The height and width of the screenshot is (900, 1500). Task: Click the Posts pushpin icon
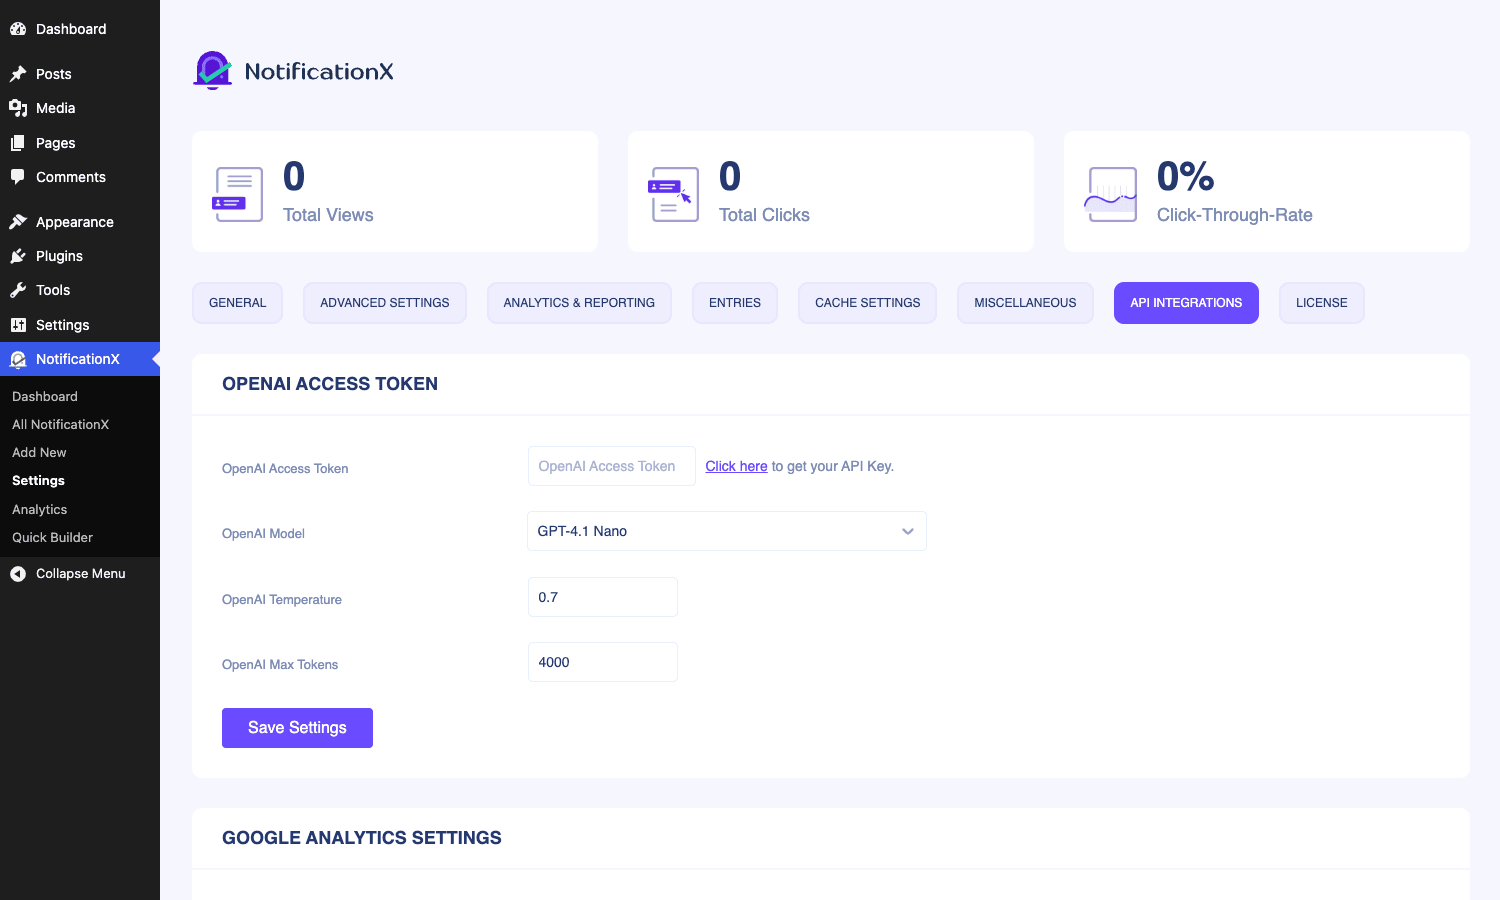(x=18, y=74)
